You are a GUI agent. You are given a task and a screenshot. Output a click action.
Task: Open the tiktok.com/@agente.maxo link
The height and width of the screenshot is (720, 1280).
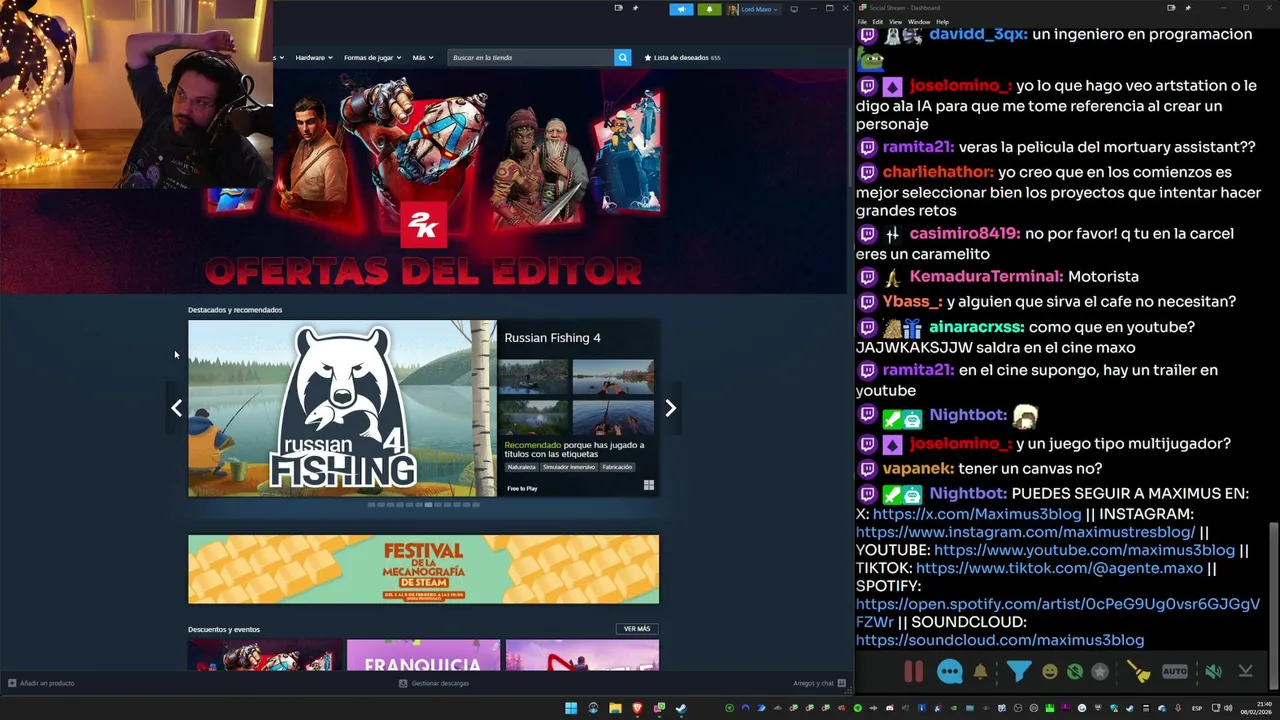coord(1059,568)
